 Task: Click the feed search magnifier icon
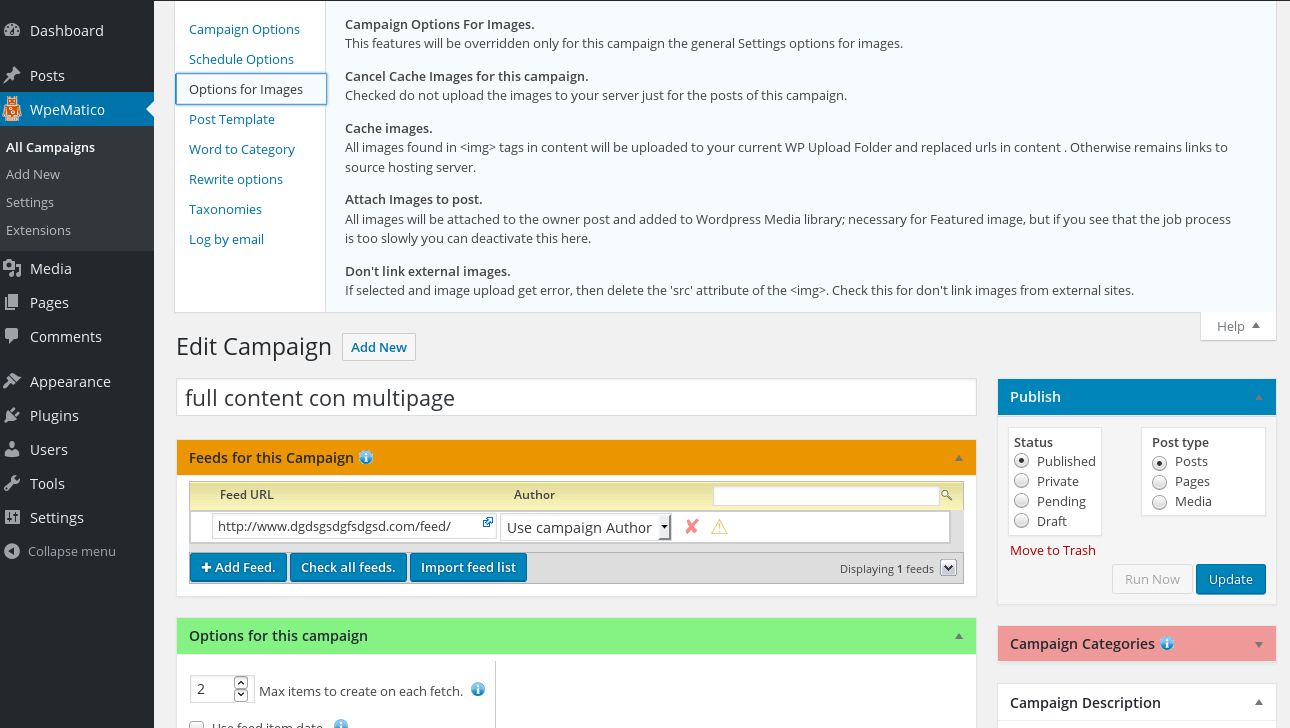946,495
